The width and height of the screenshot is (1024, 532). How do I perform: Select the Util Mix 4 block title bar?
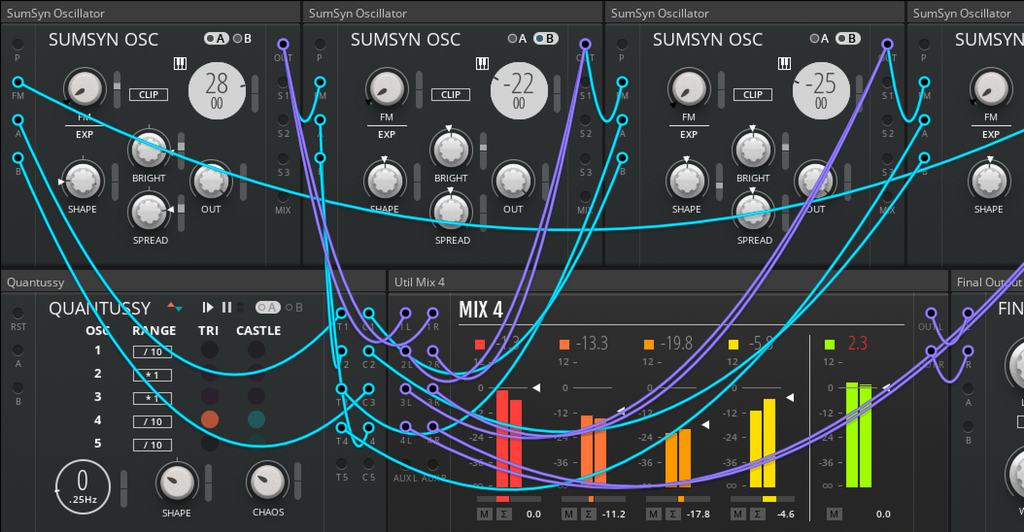[x=668, y=282]
